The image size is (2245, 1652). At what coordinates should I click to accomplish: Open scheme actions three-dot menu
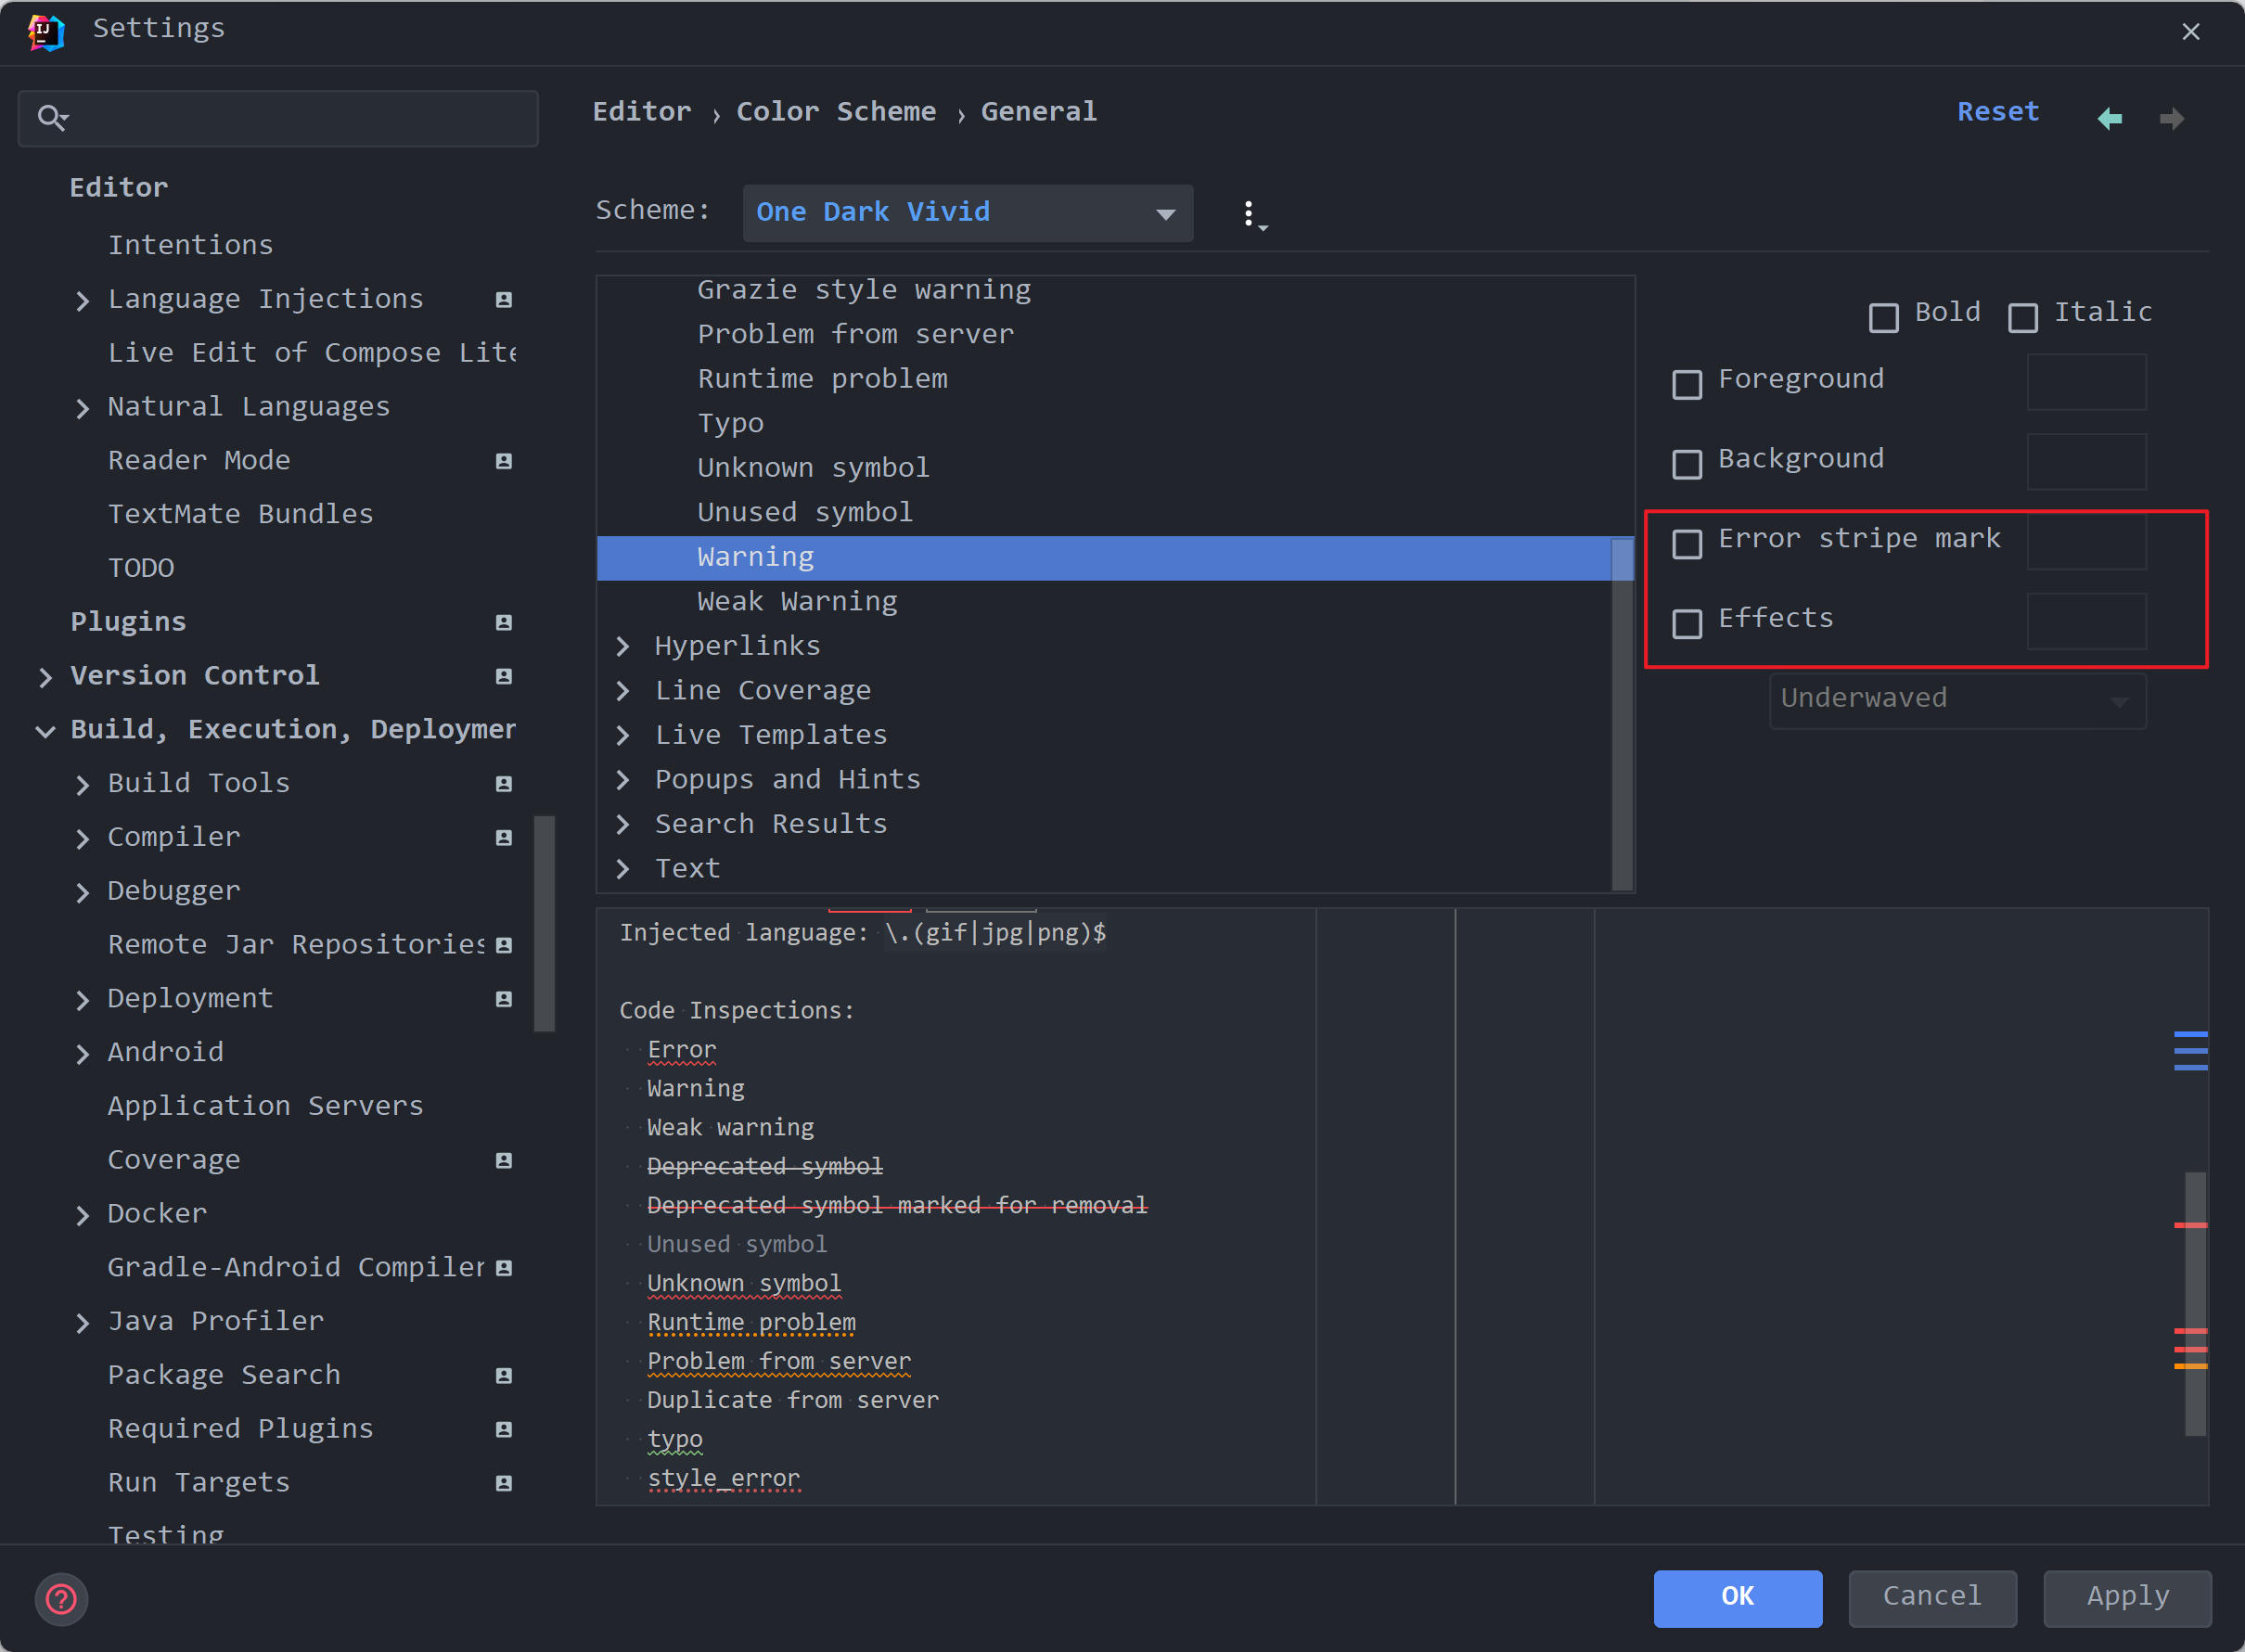tap(1250, 213)
